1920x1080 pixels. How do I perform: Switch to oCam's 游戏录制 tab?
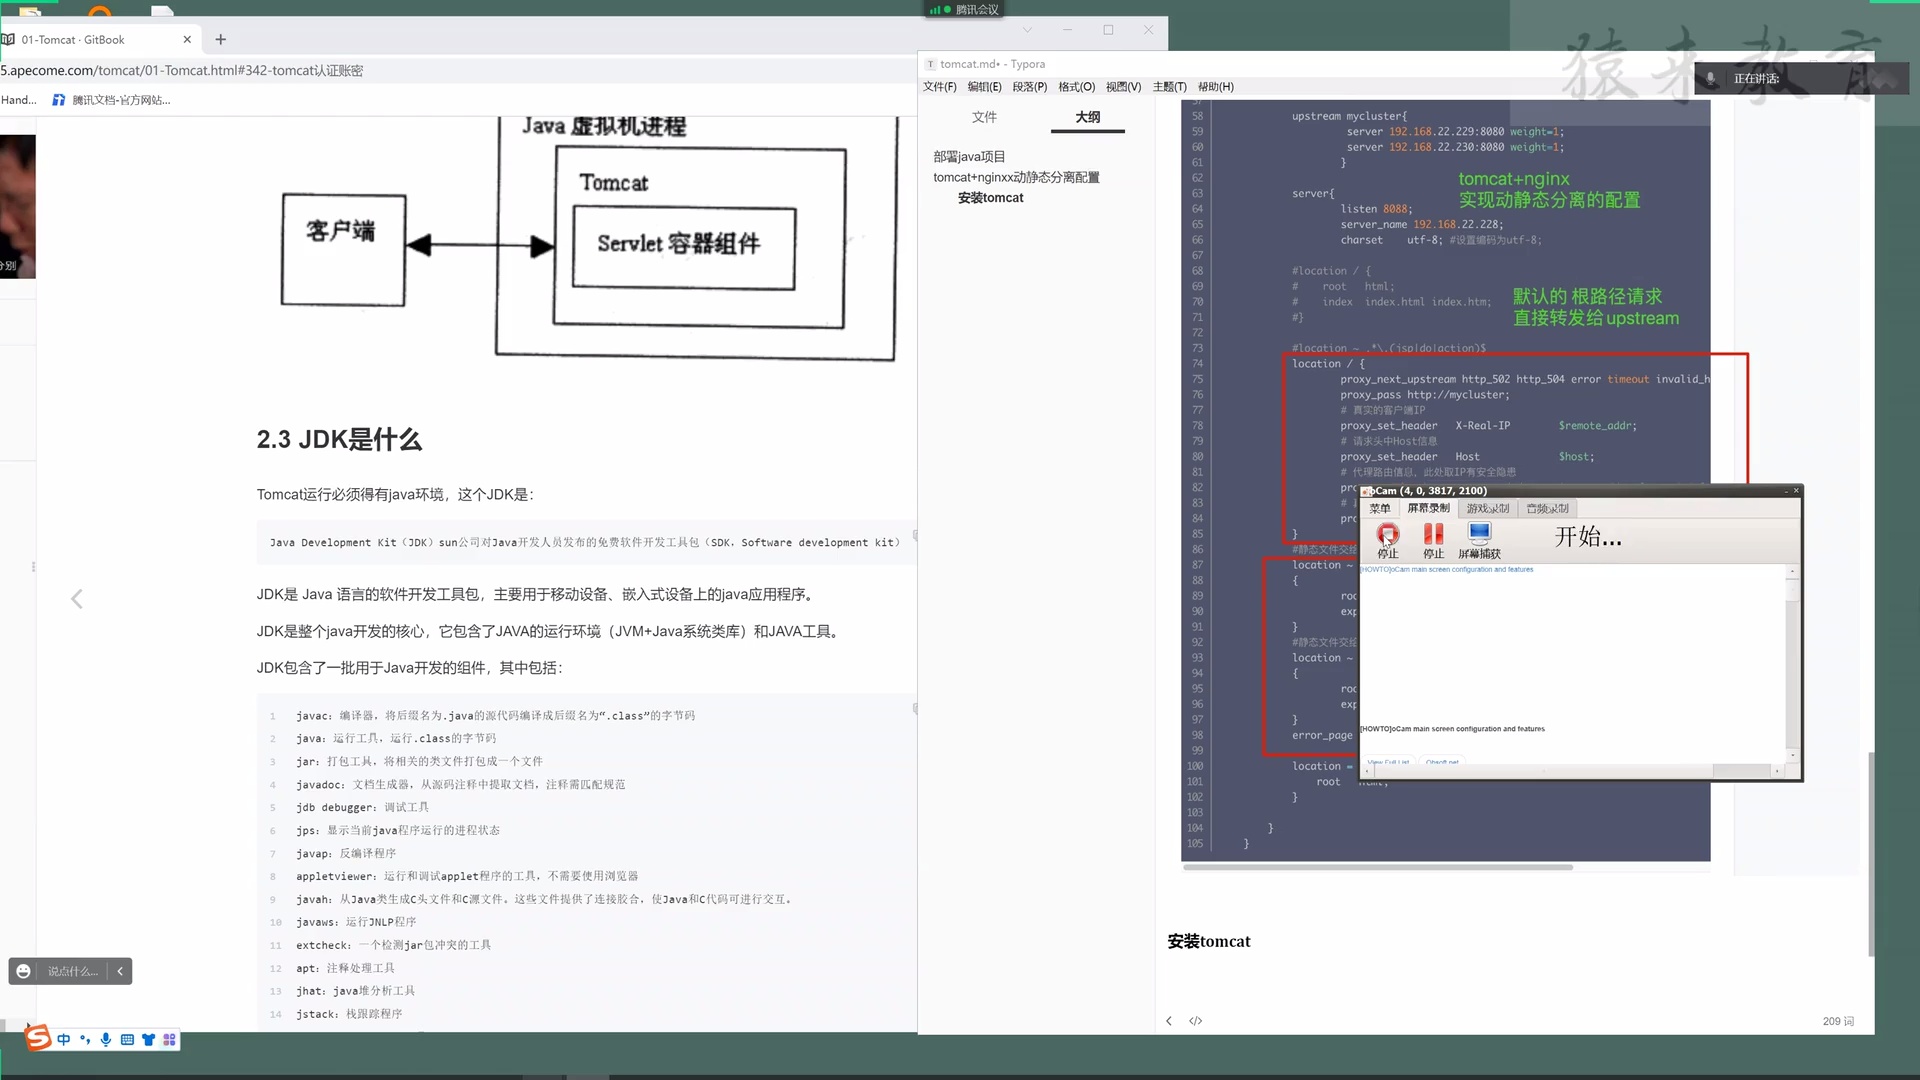(x=1488, y=507)
